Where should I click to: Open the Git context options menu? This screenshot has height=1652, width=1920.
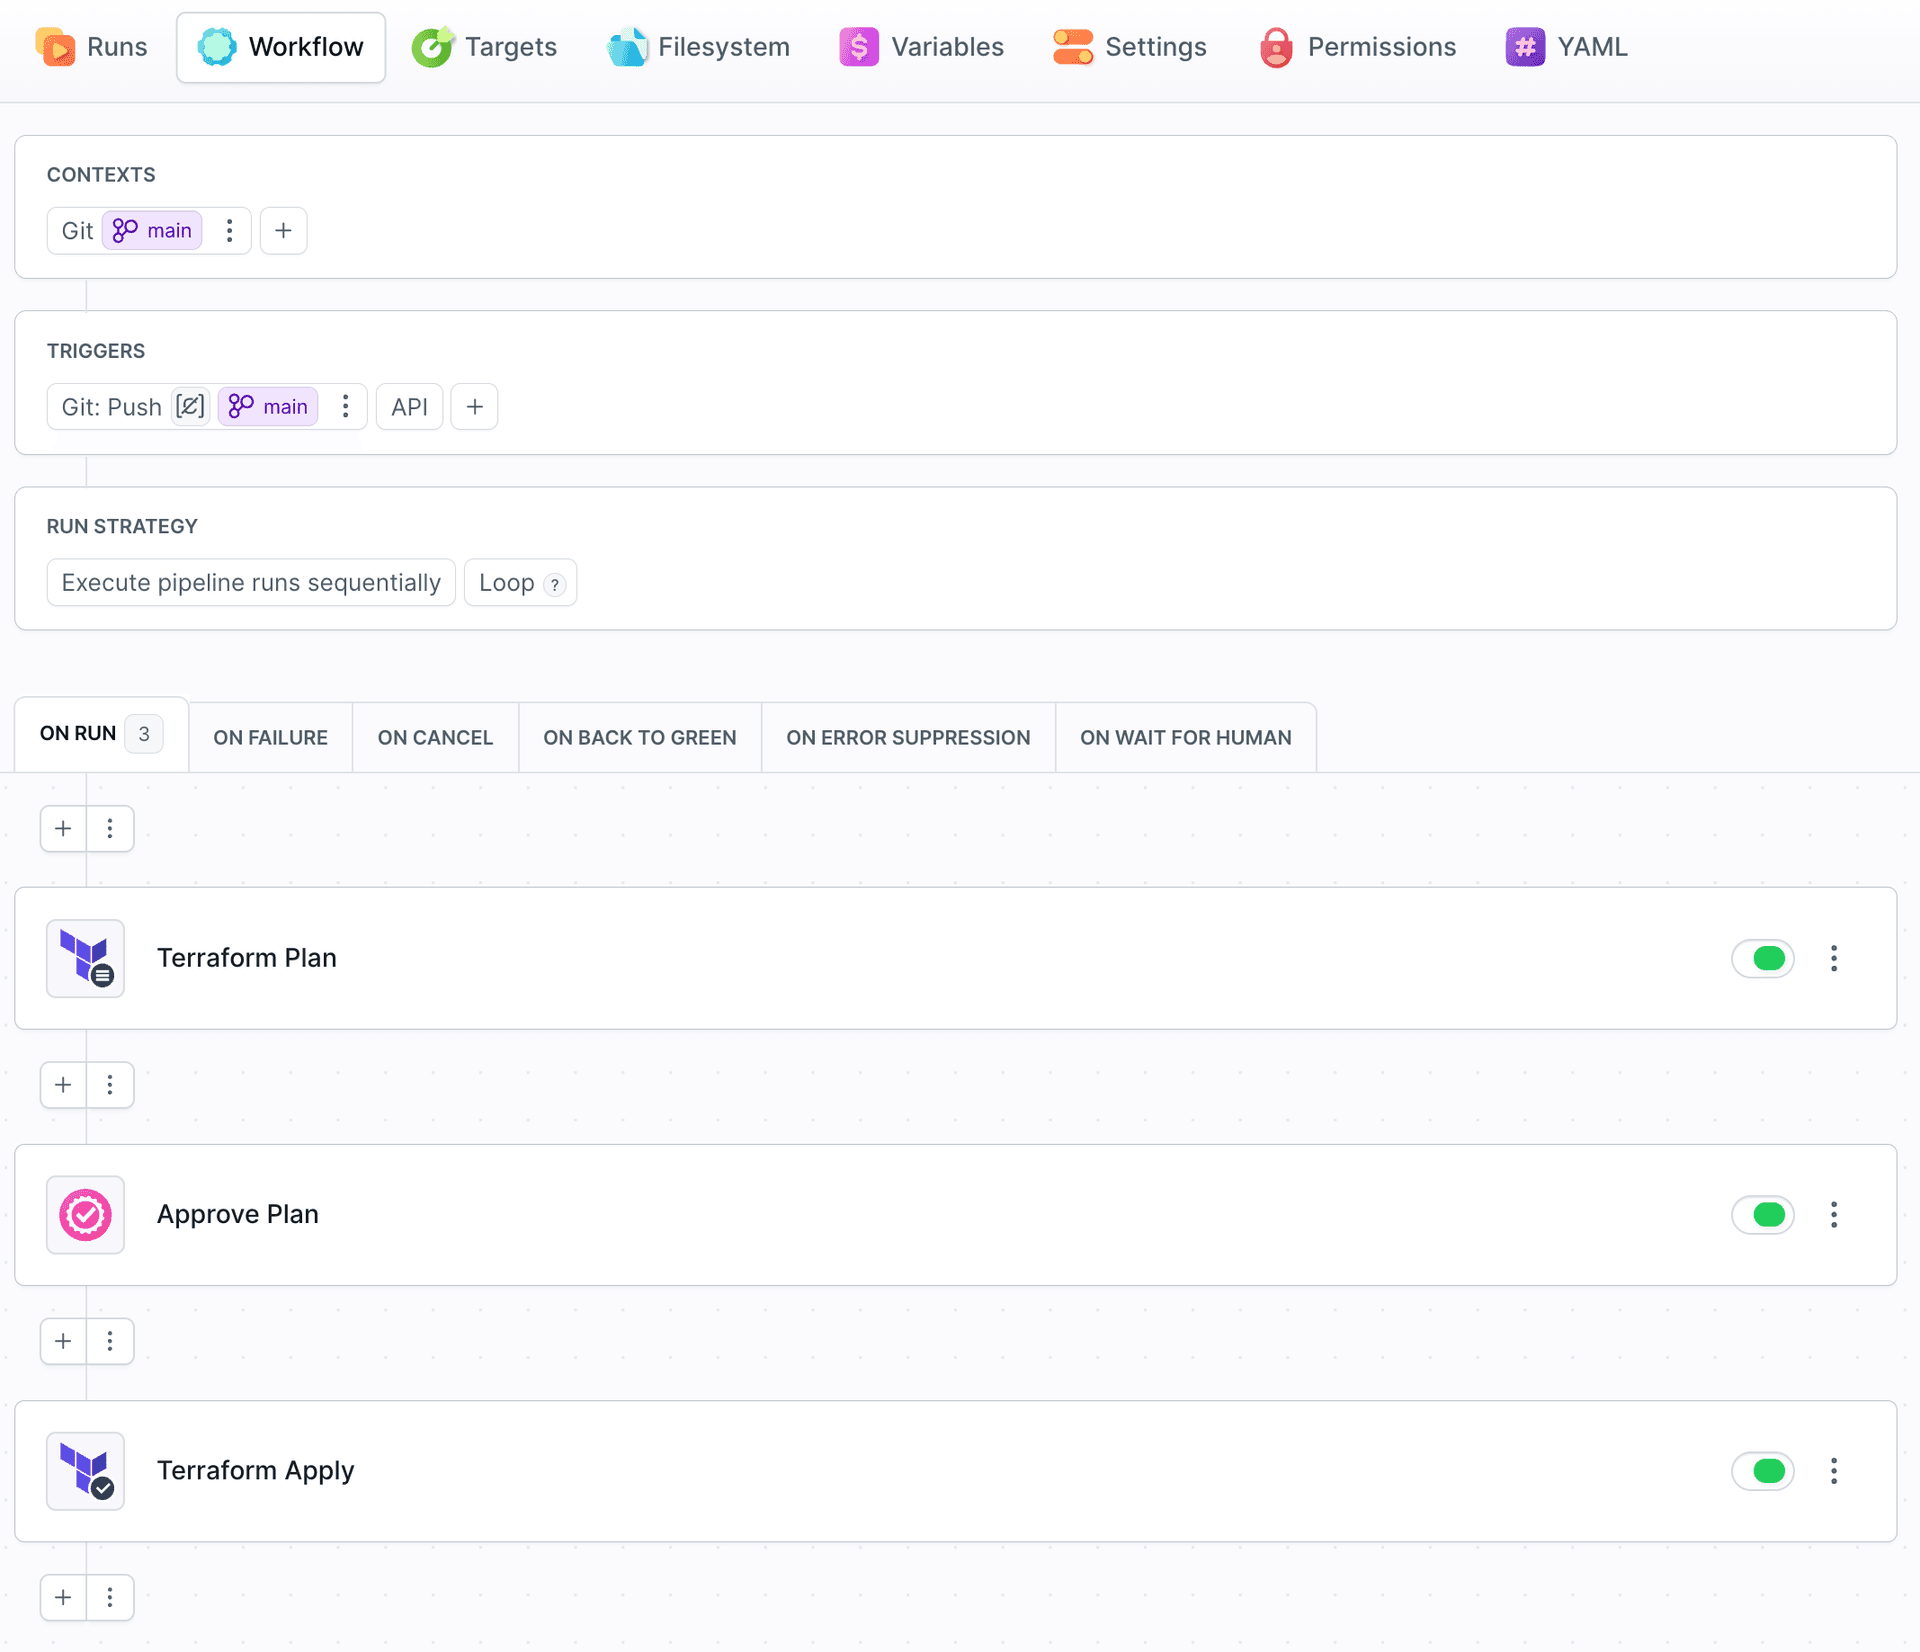(x=230, y=231)
